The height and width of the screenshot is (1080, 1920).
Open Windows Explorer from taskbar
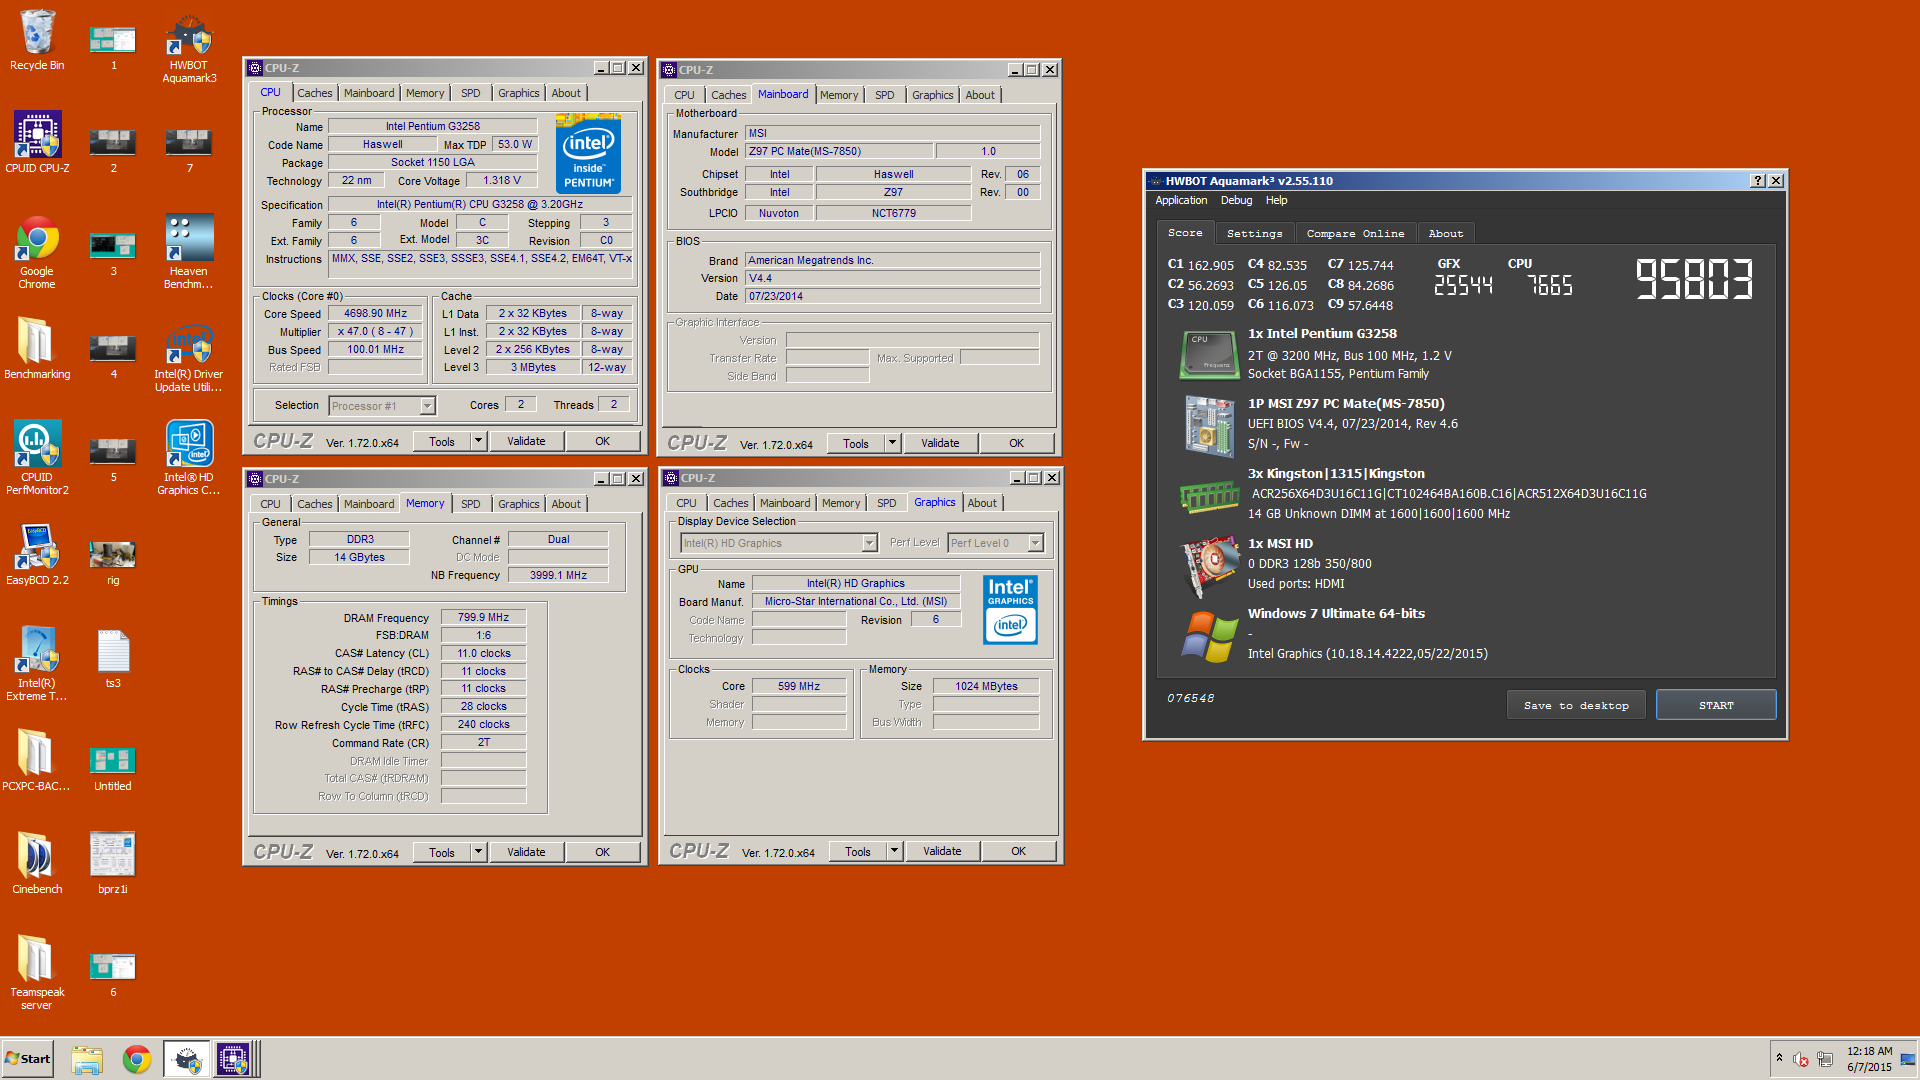pyautogui.click(x=87, y=1060)
